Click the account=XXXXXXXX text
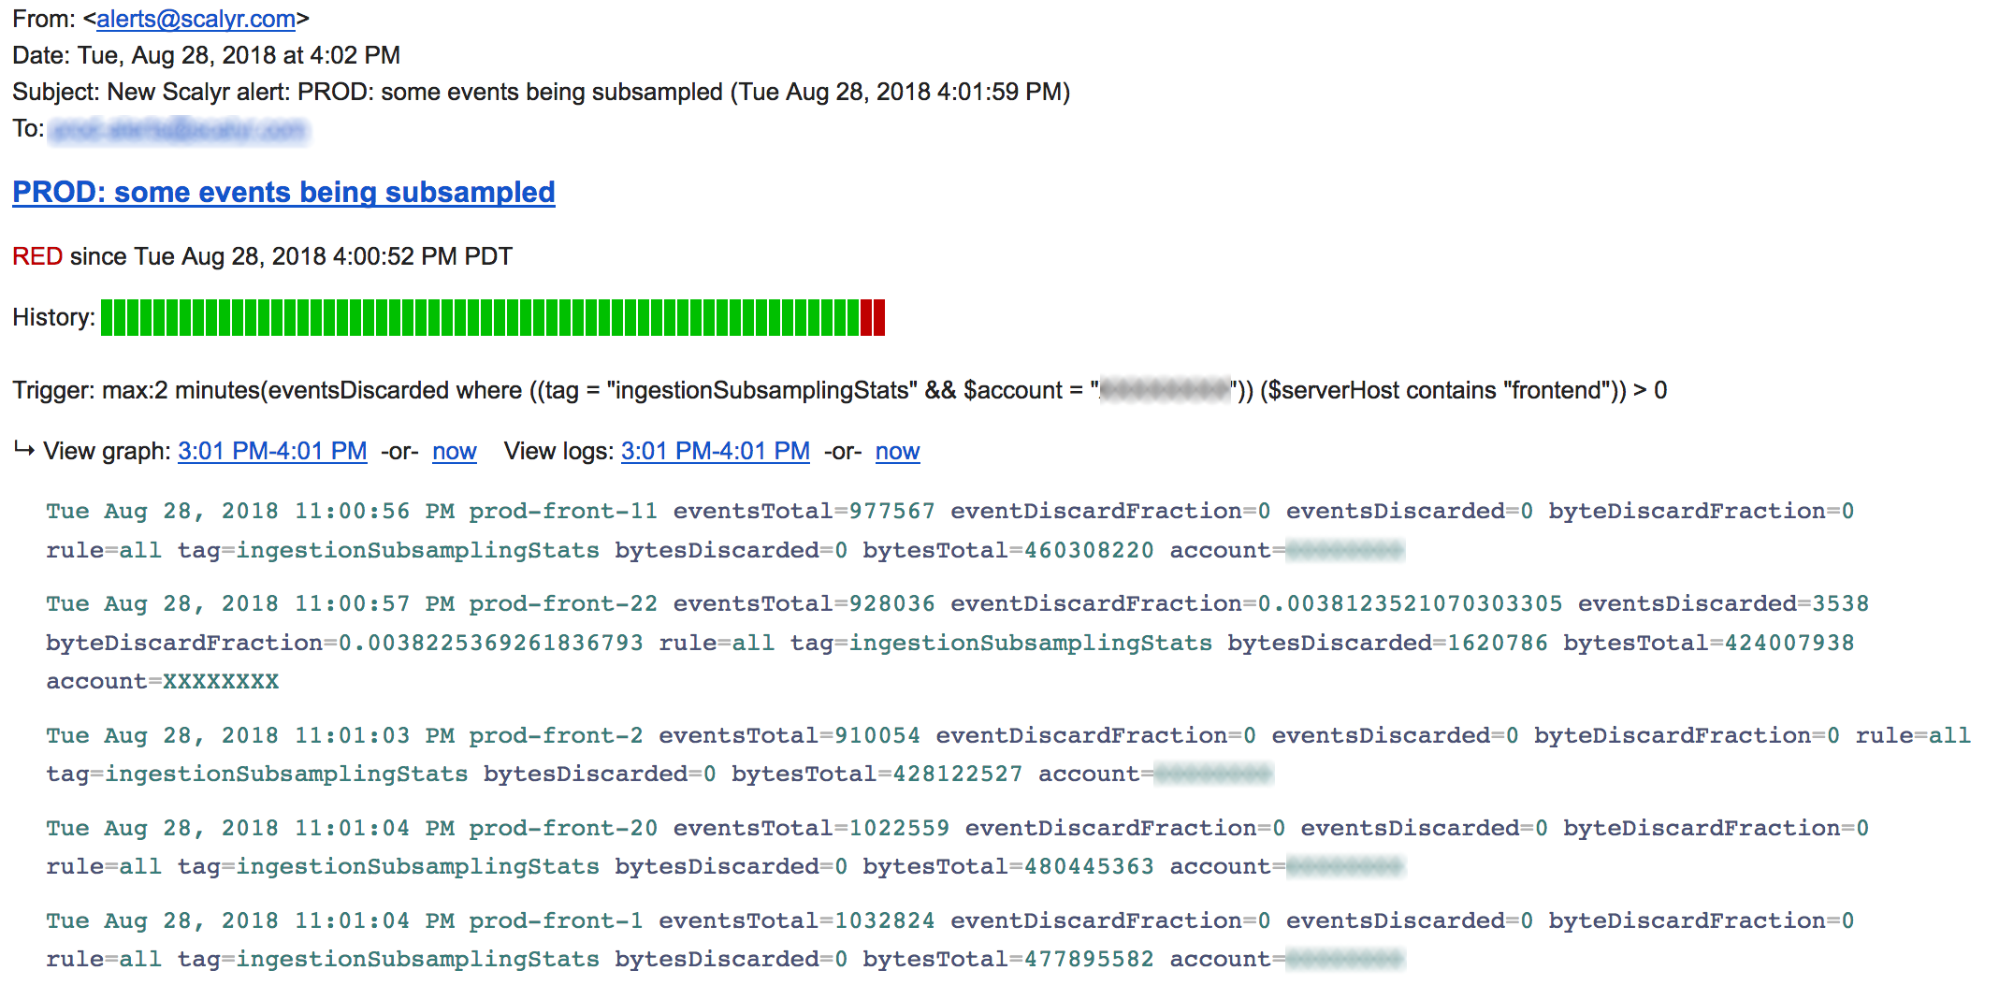 (162, 682)
